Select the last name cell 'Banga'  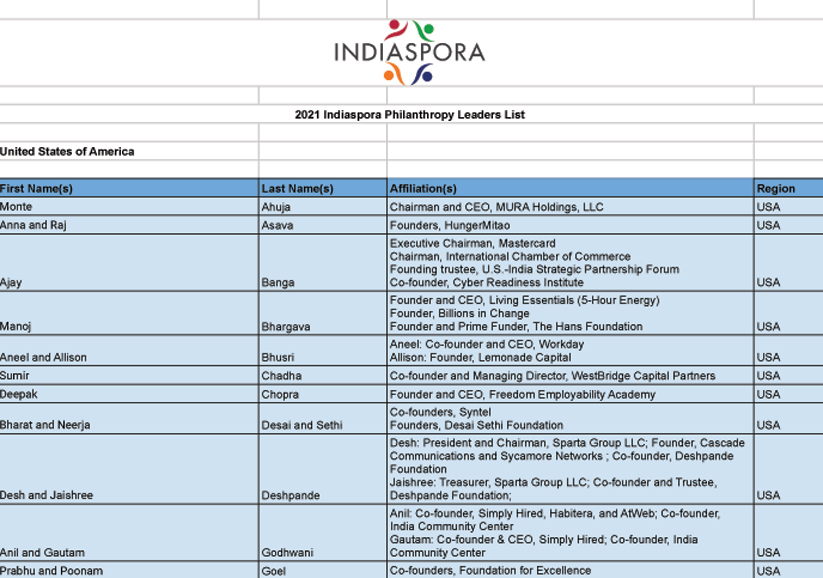click(323, 263)
